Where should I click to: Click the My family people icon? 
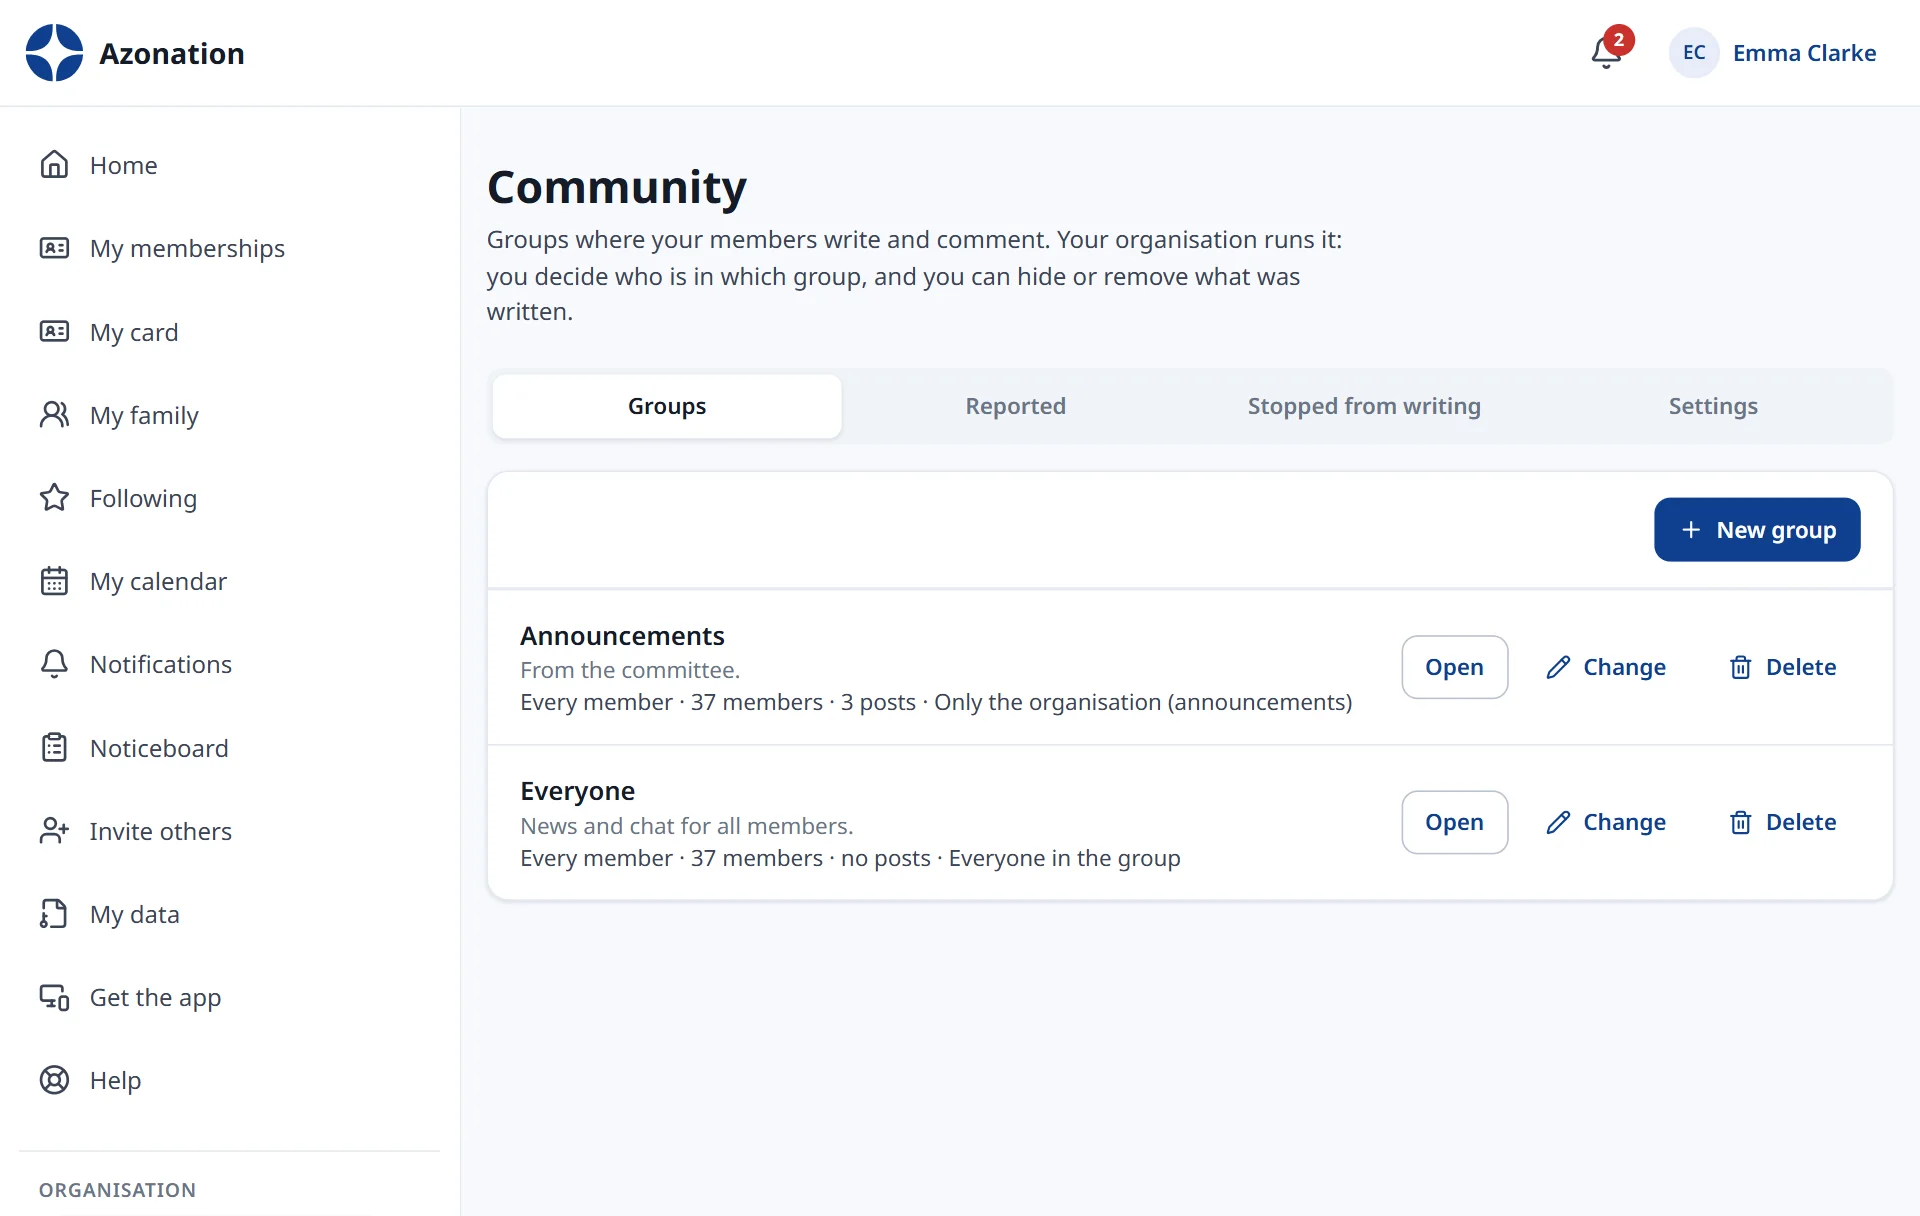pos(54,414)
